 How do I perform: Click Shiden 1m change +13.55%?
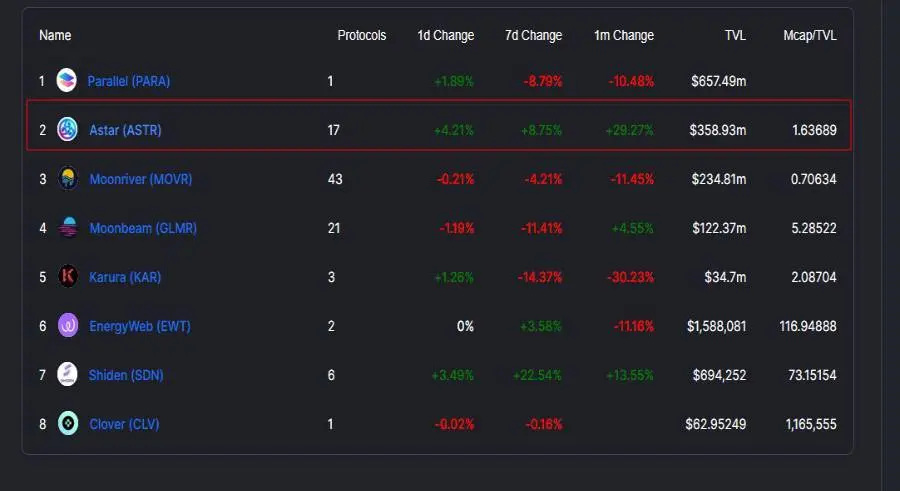[630, 375]
